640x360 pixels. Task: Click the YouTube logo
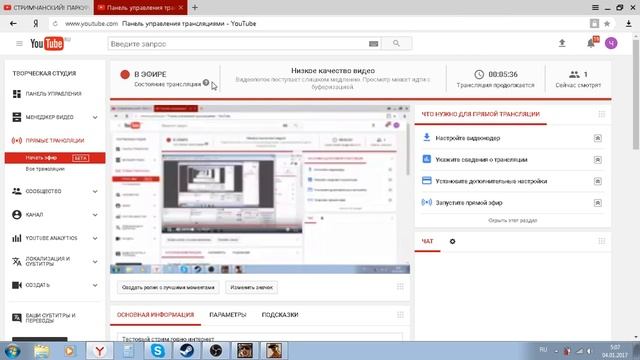tap(47, 43)
